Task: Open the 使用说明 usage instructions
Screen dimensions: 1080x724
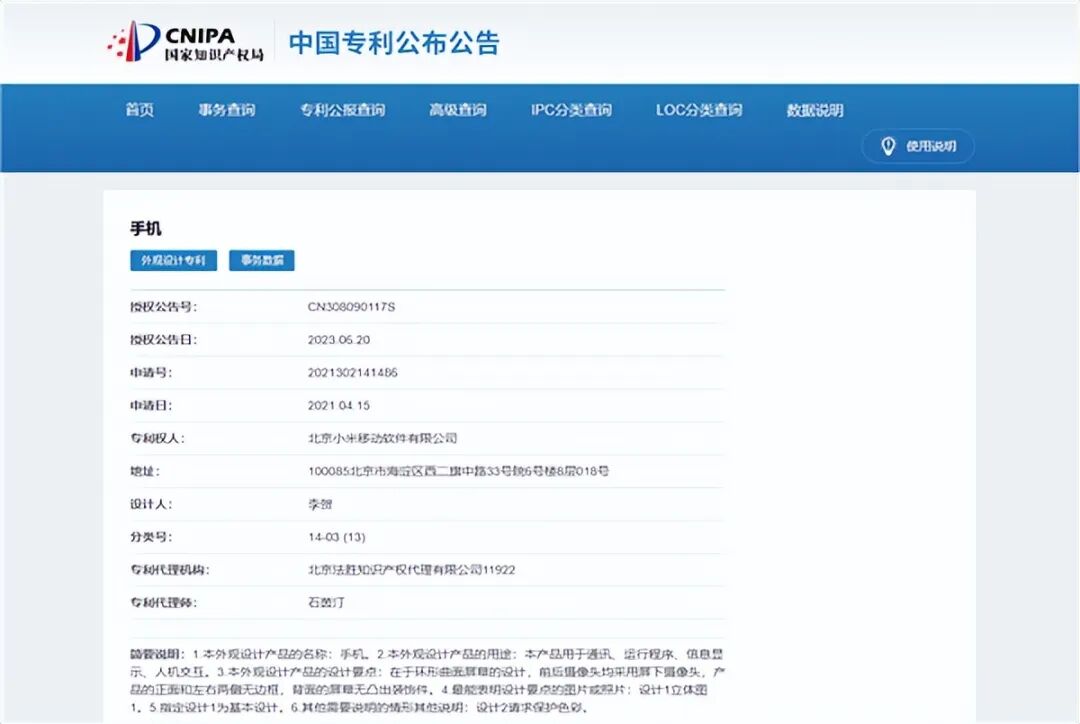Action: pos(920,146)
